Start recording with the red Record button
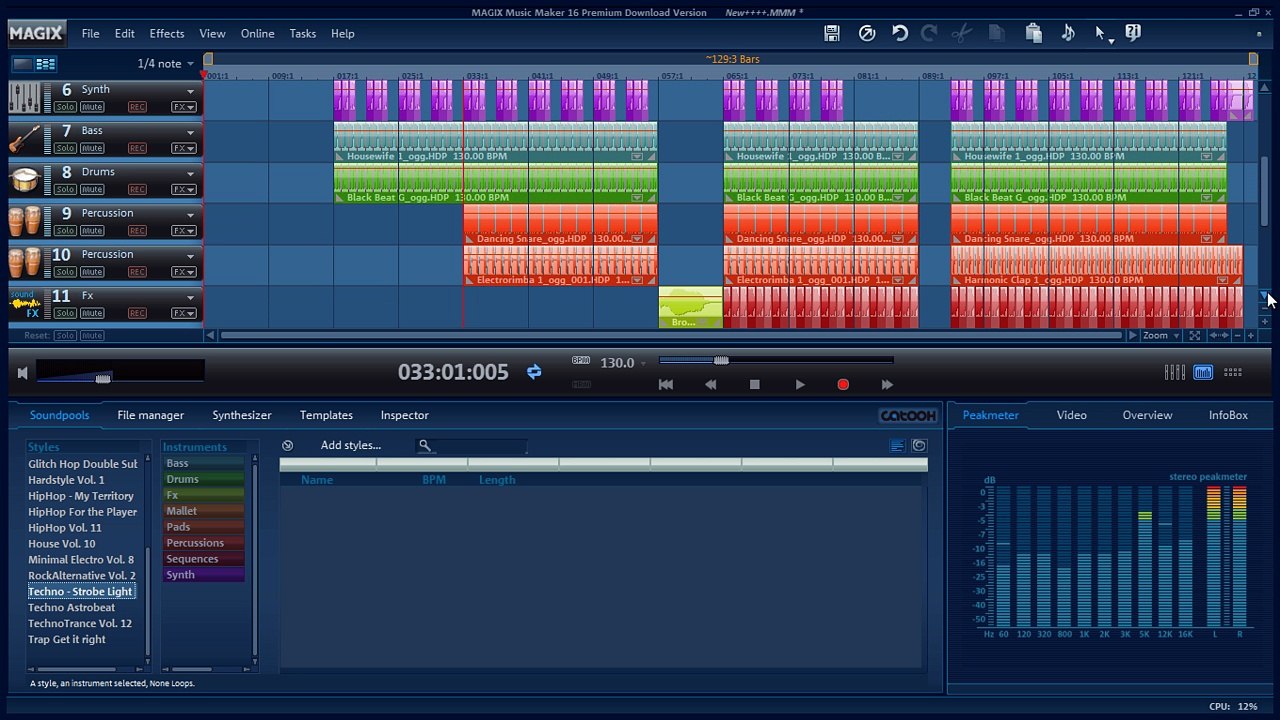1280x720 pixels. 843,384
